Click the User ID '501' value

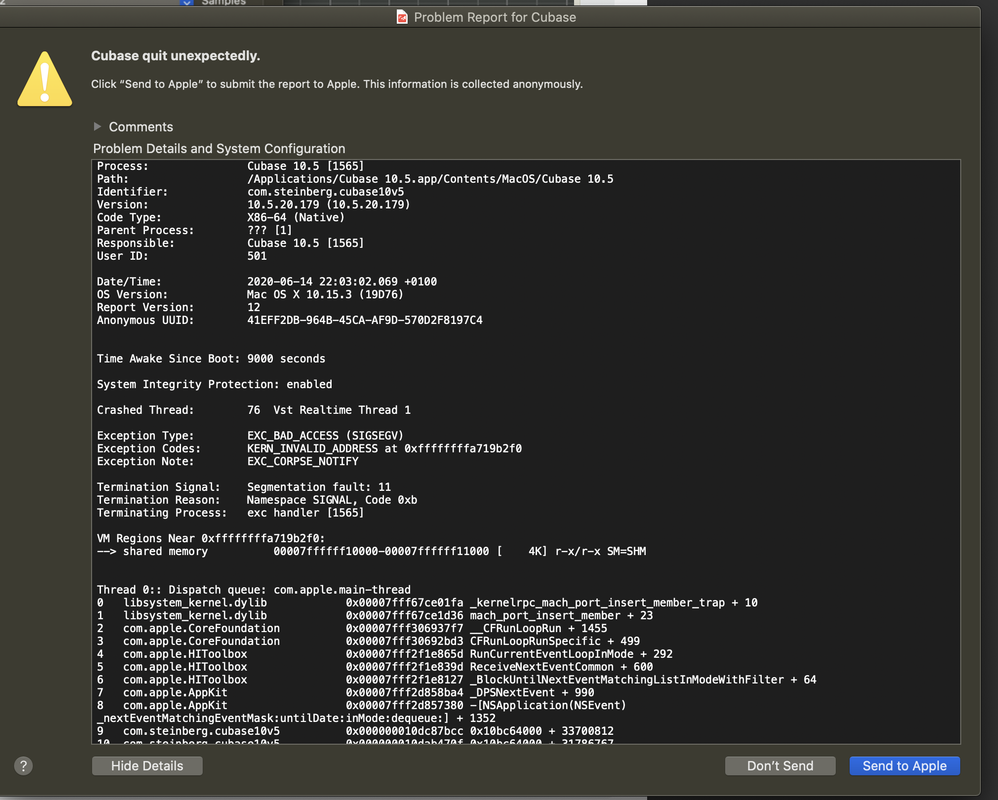pos(257,256)
